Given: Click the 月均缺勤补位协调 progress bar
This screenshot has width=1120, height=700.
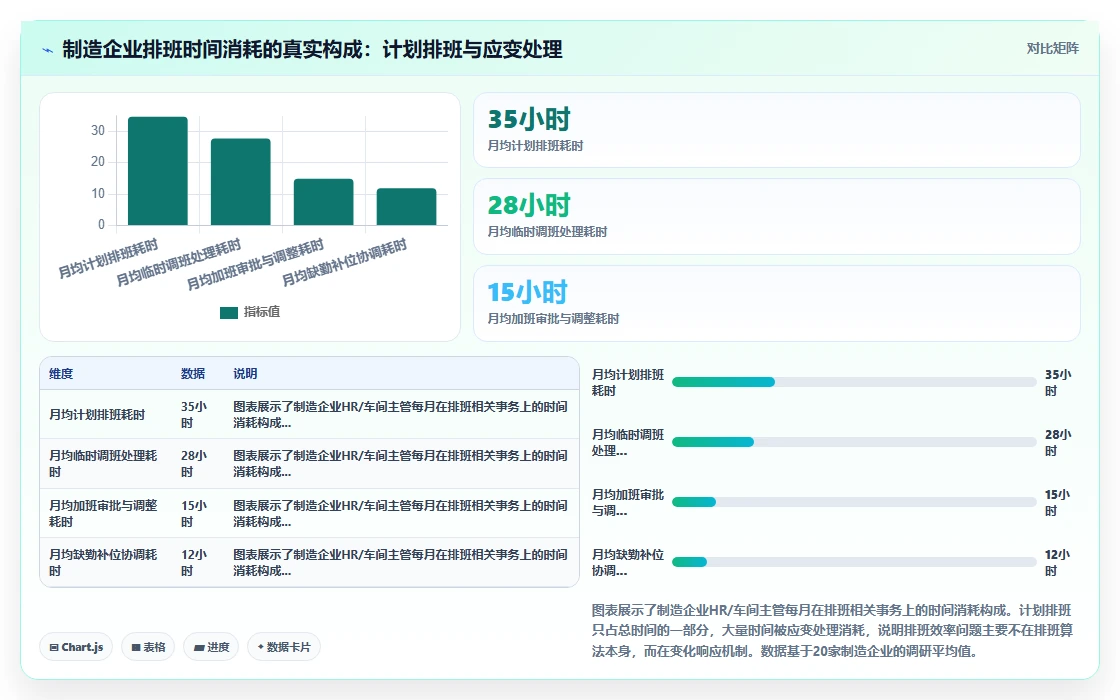Looking at the screenshot, I should pos(854,562).
